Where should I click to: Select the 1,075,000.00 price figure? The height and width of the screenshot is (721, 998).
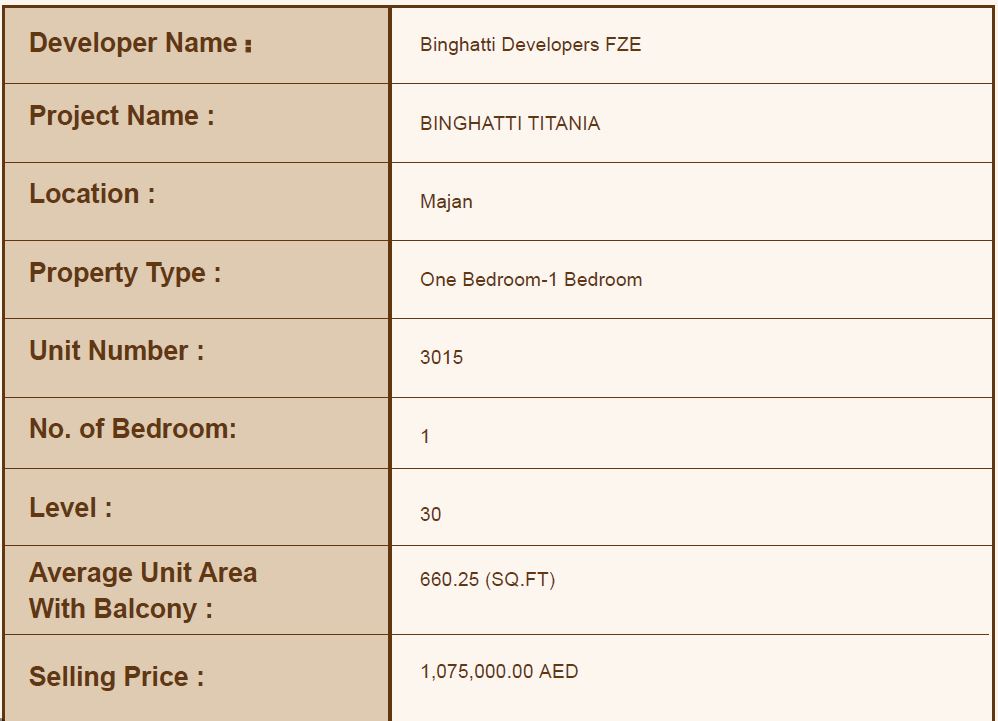(477, 672)
